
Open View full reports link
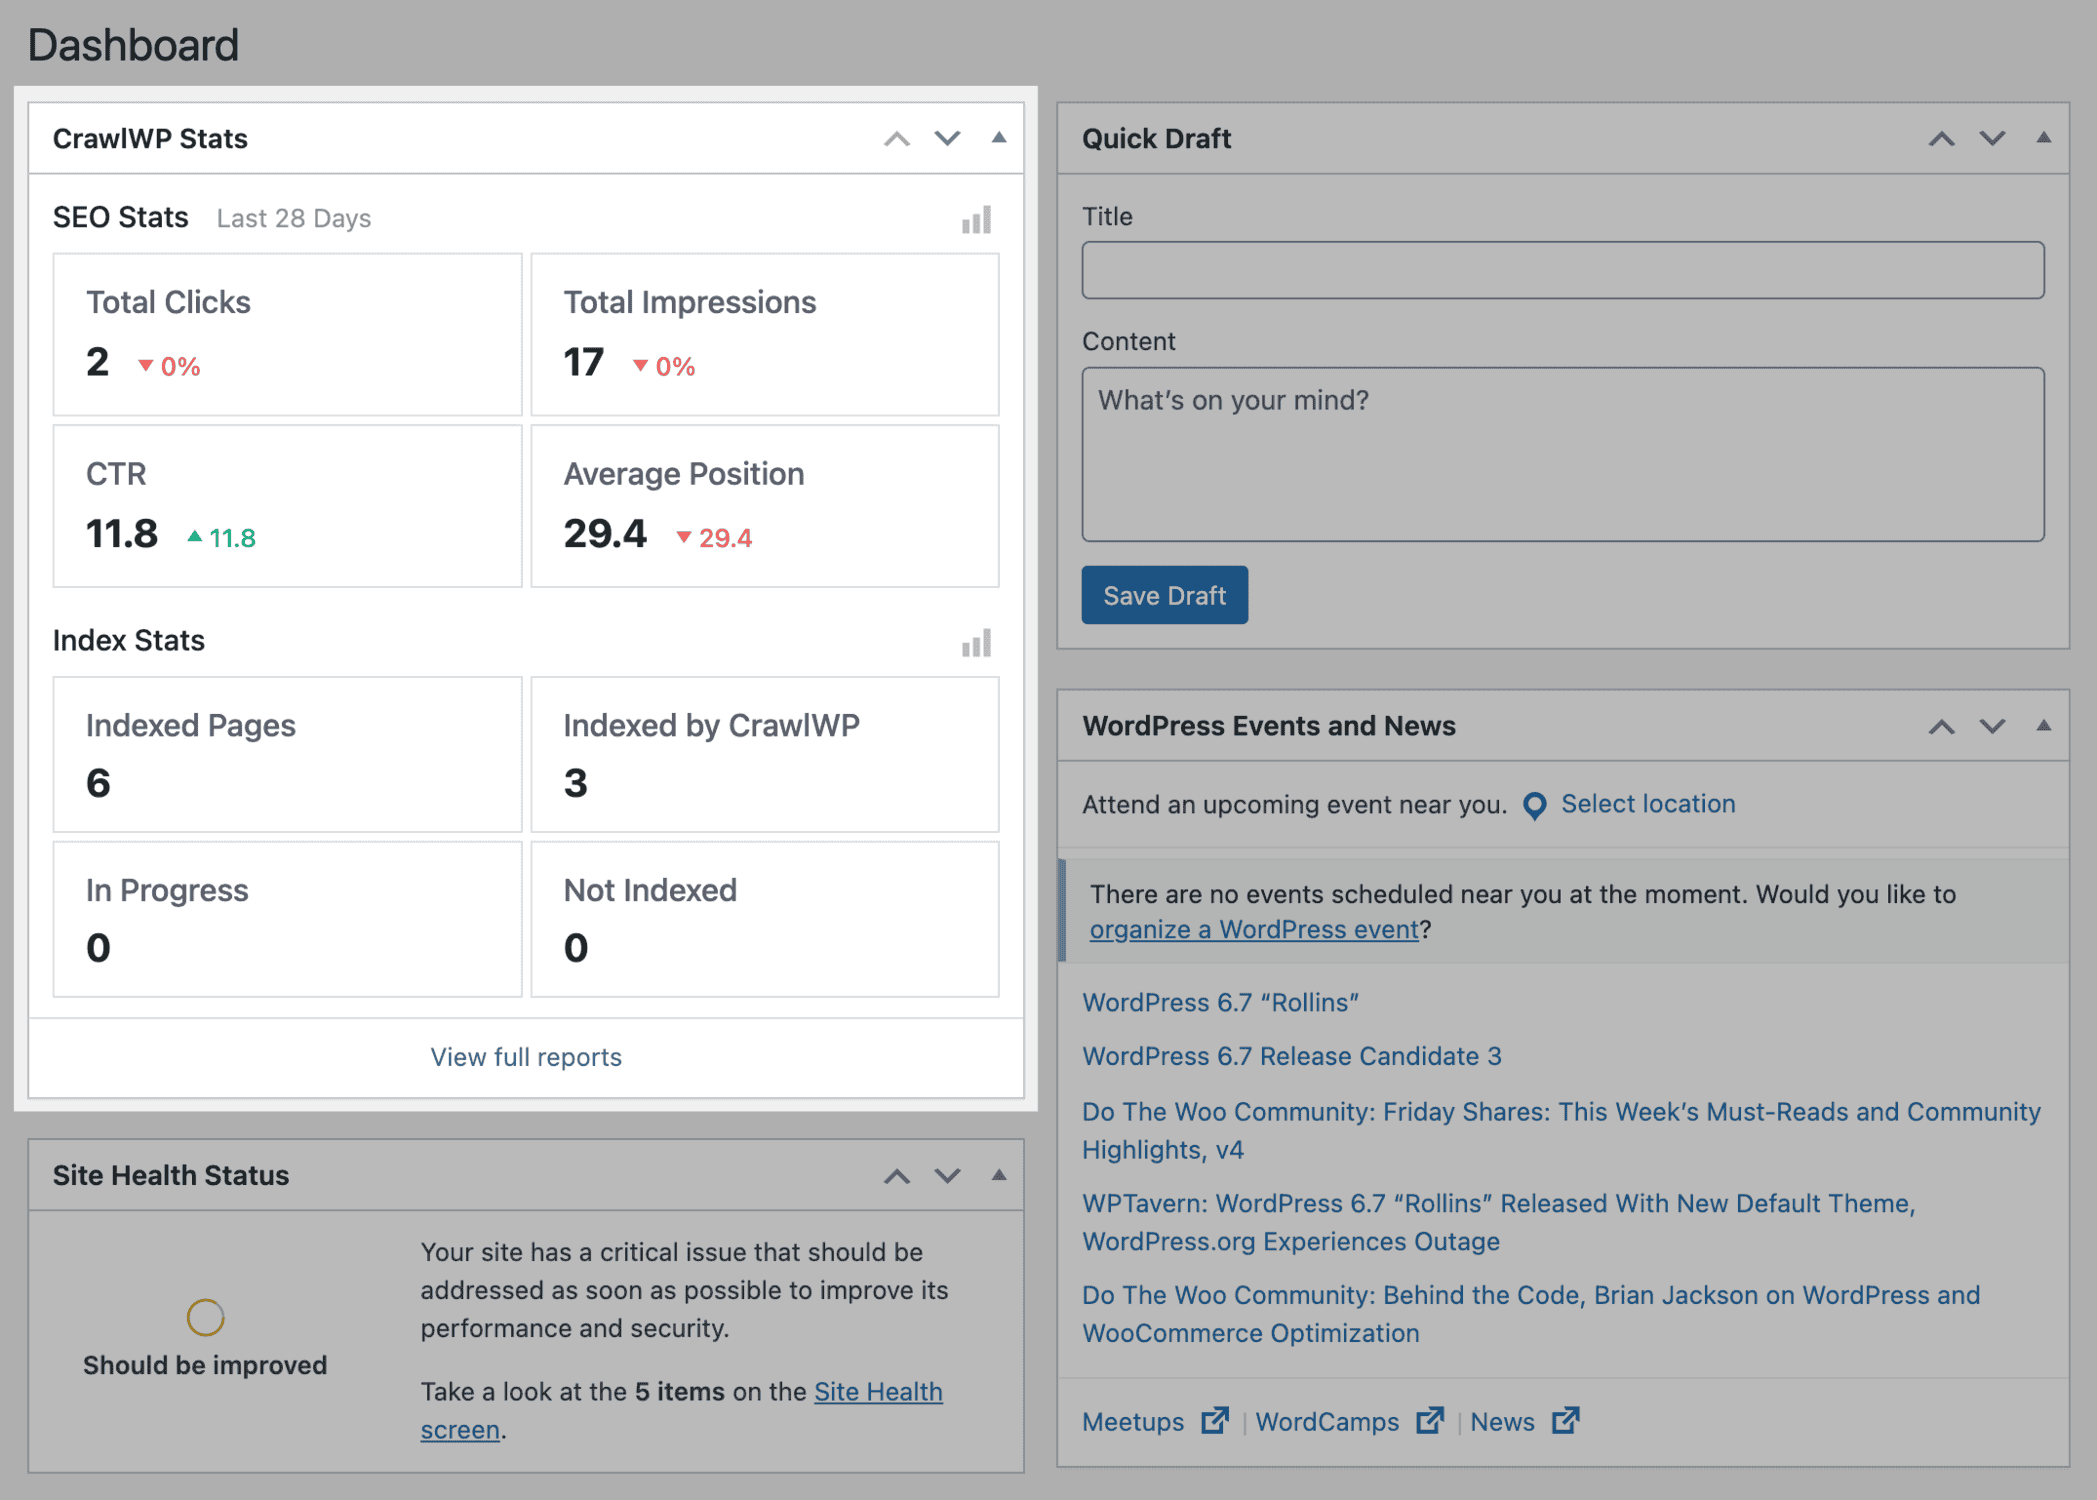(x=526, y=1057)
